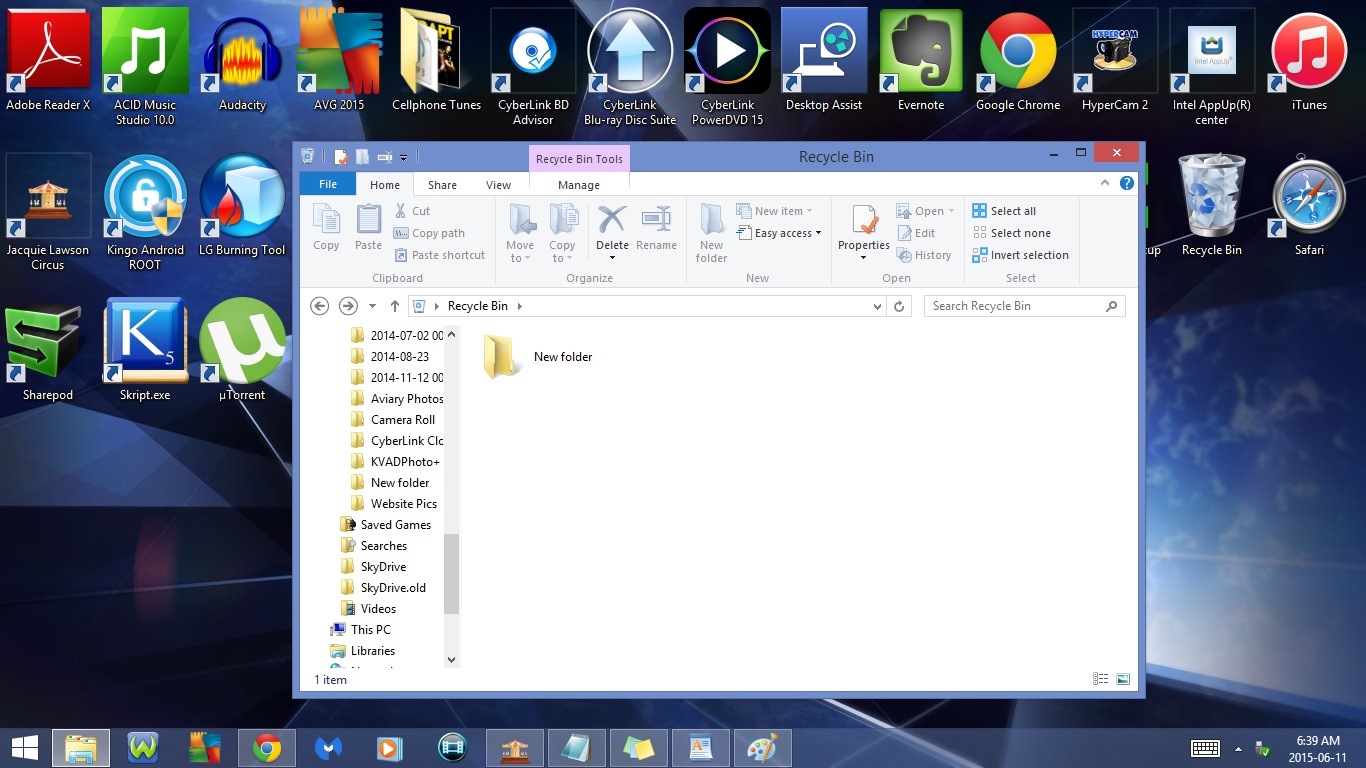Select Intel AppUp(R) center shortcut
The width and height of the screenshot is (1366, 768).
point(1212,67)
